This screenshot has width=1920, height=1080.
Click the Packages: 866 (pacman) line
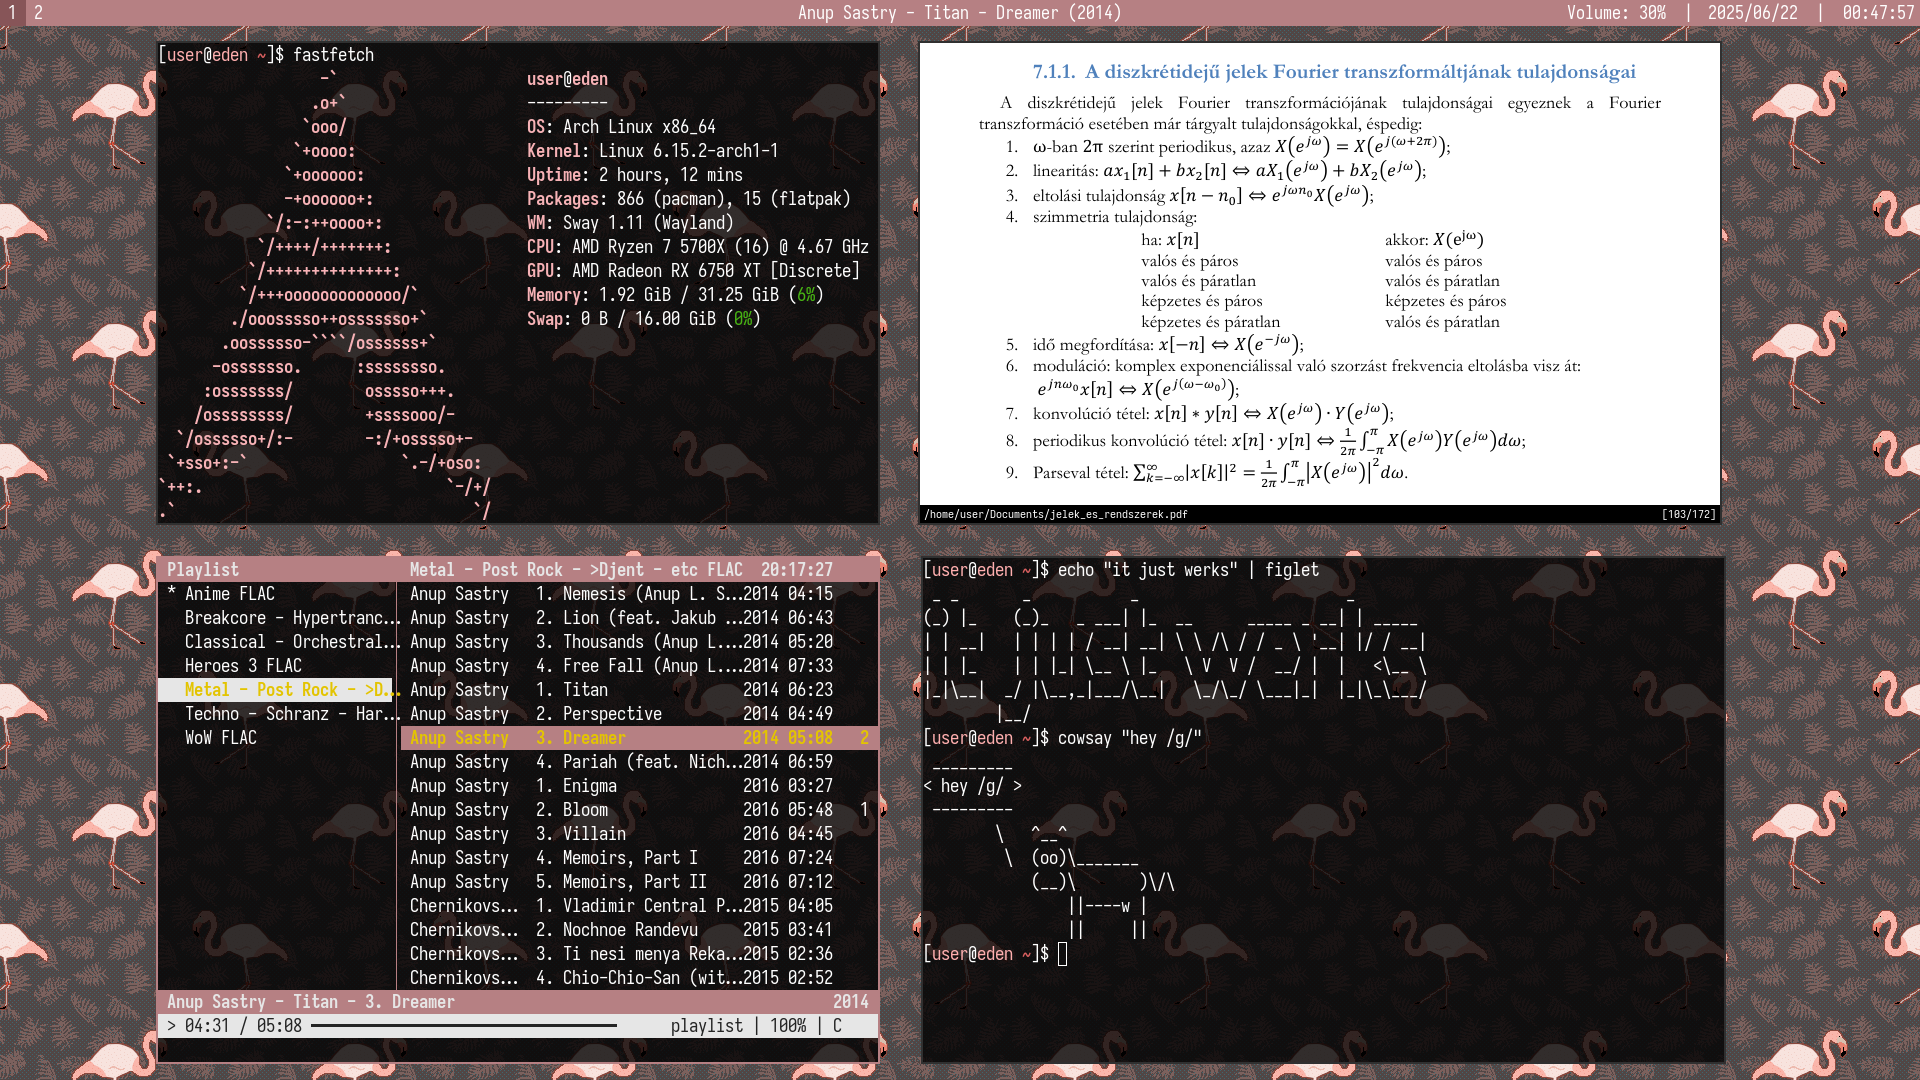click(x=689, y=199)
